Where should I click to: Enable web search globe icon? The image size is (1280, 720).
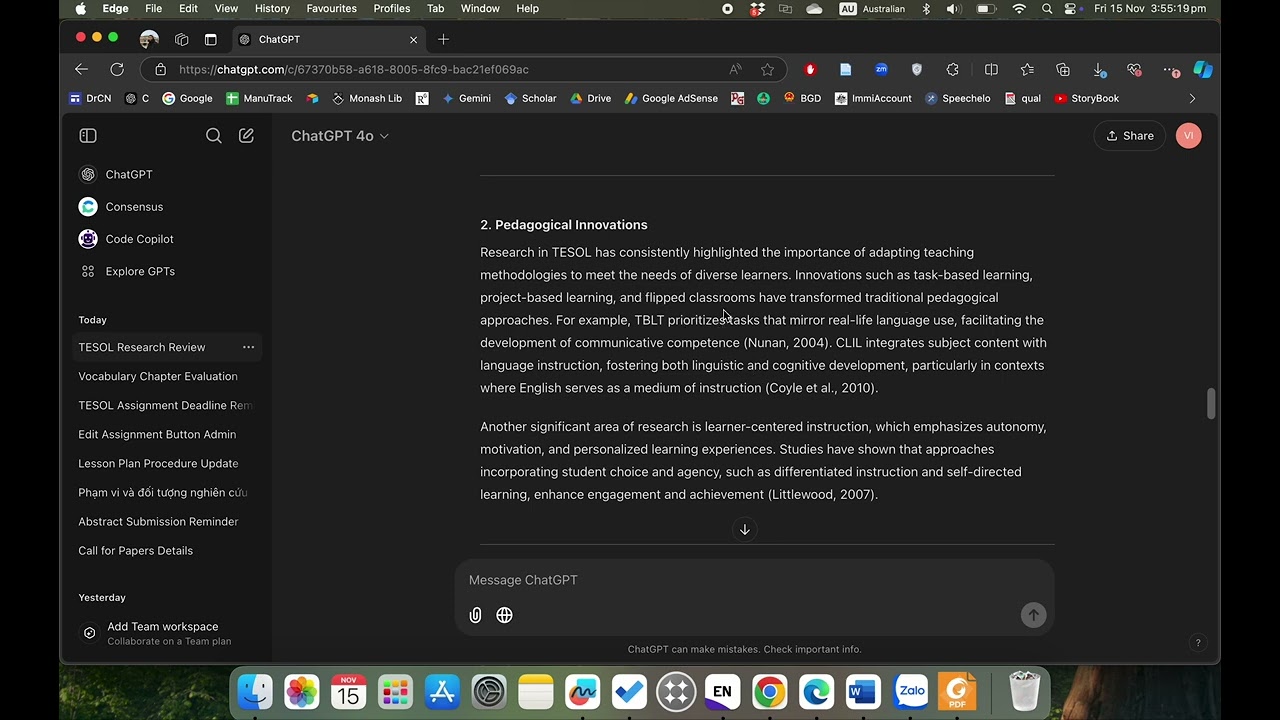[x=504, y=615]
